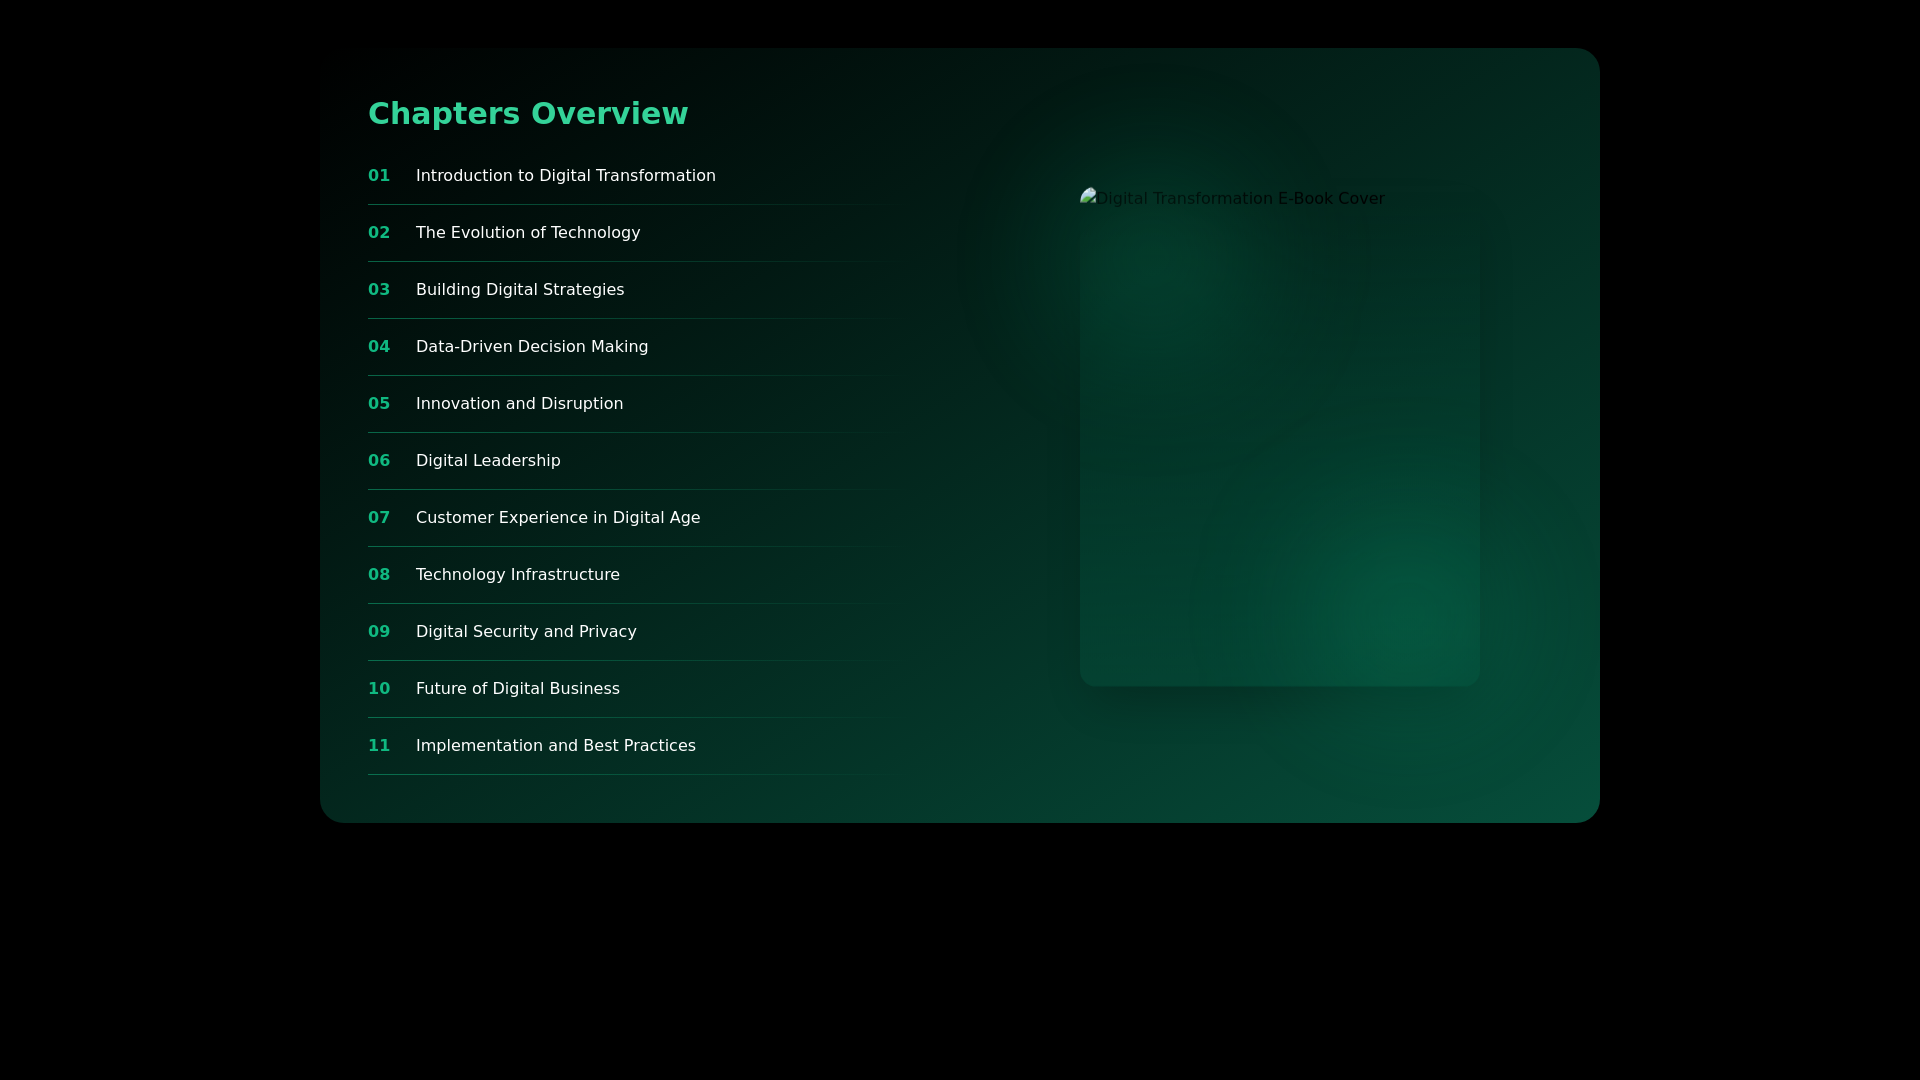This screenshot has width=1920, height=1080.
Task: Open the "Building Digital Strategies" chapter
Action: click(x=519, y=289)
